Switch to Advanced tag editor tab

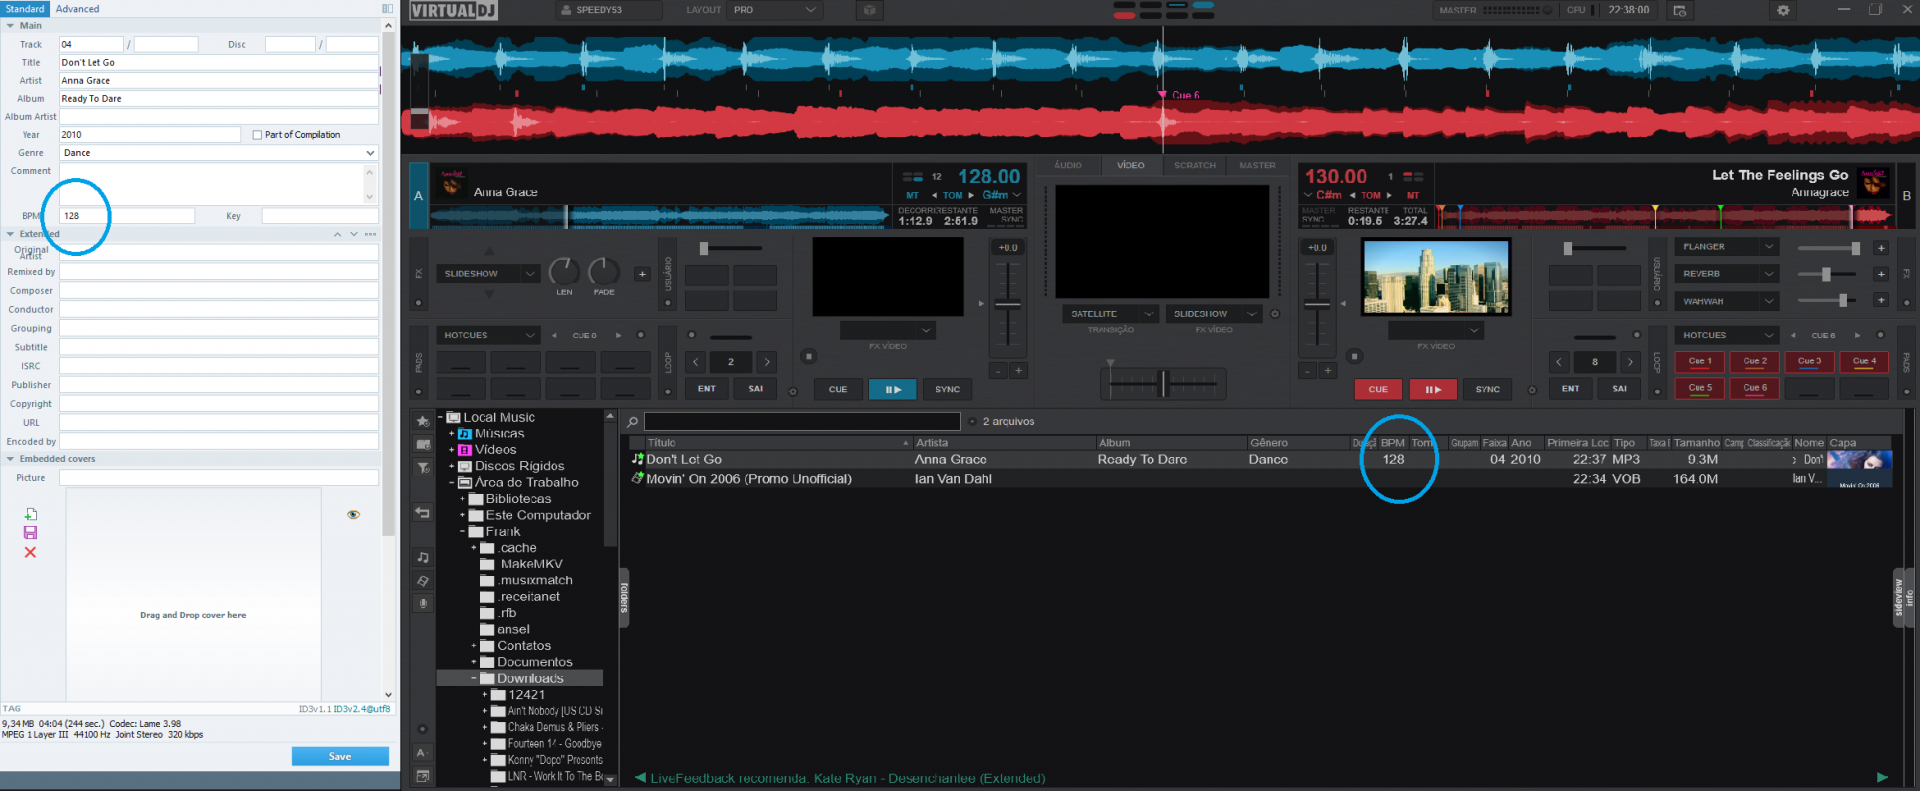(x=77, y=9)
